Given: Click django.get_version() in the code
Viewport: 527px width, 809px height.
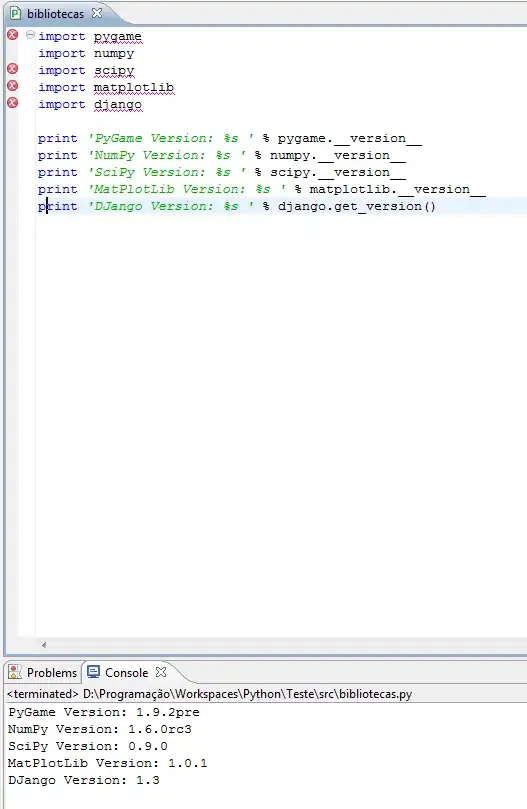Looking at the screenshot, I should pyautogui.click(x=357, y=207).
